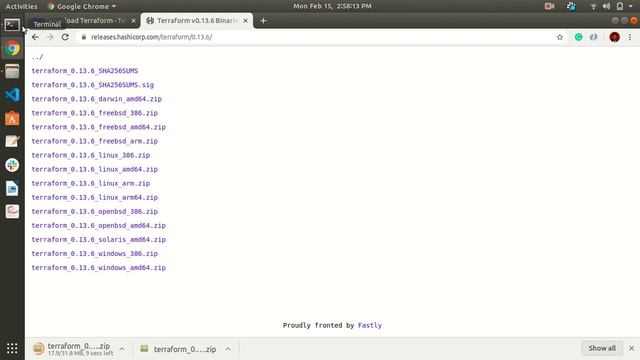640x360 pixels.
Task: Switch to the Download Terraform tab
Action: (x=84, y=20)
